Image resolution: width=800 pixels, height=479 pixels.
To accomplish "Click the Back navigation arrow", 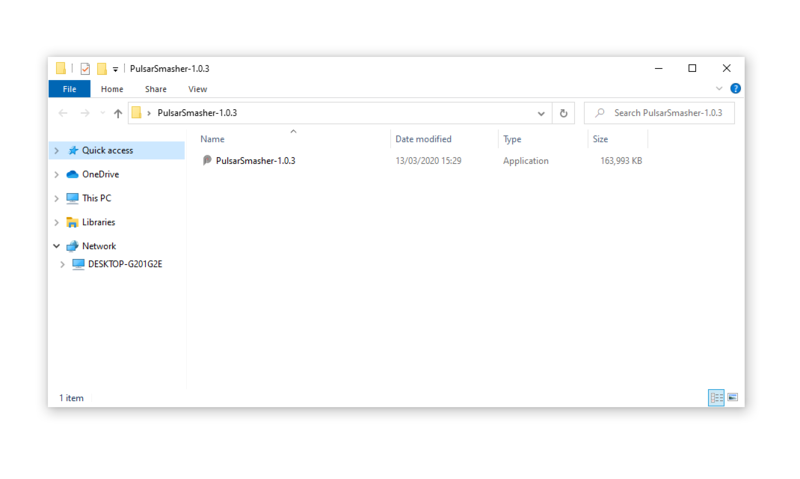I will (x=63, y=113).
